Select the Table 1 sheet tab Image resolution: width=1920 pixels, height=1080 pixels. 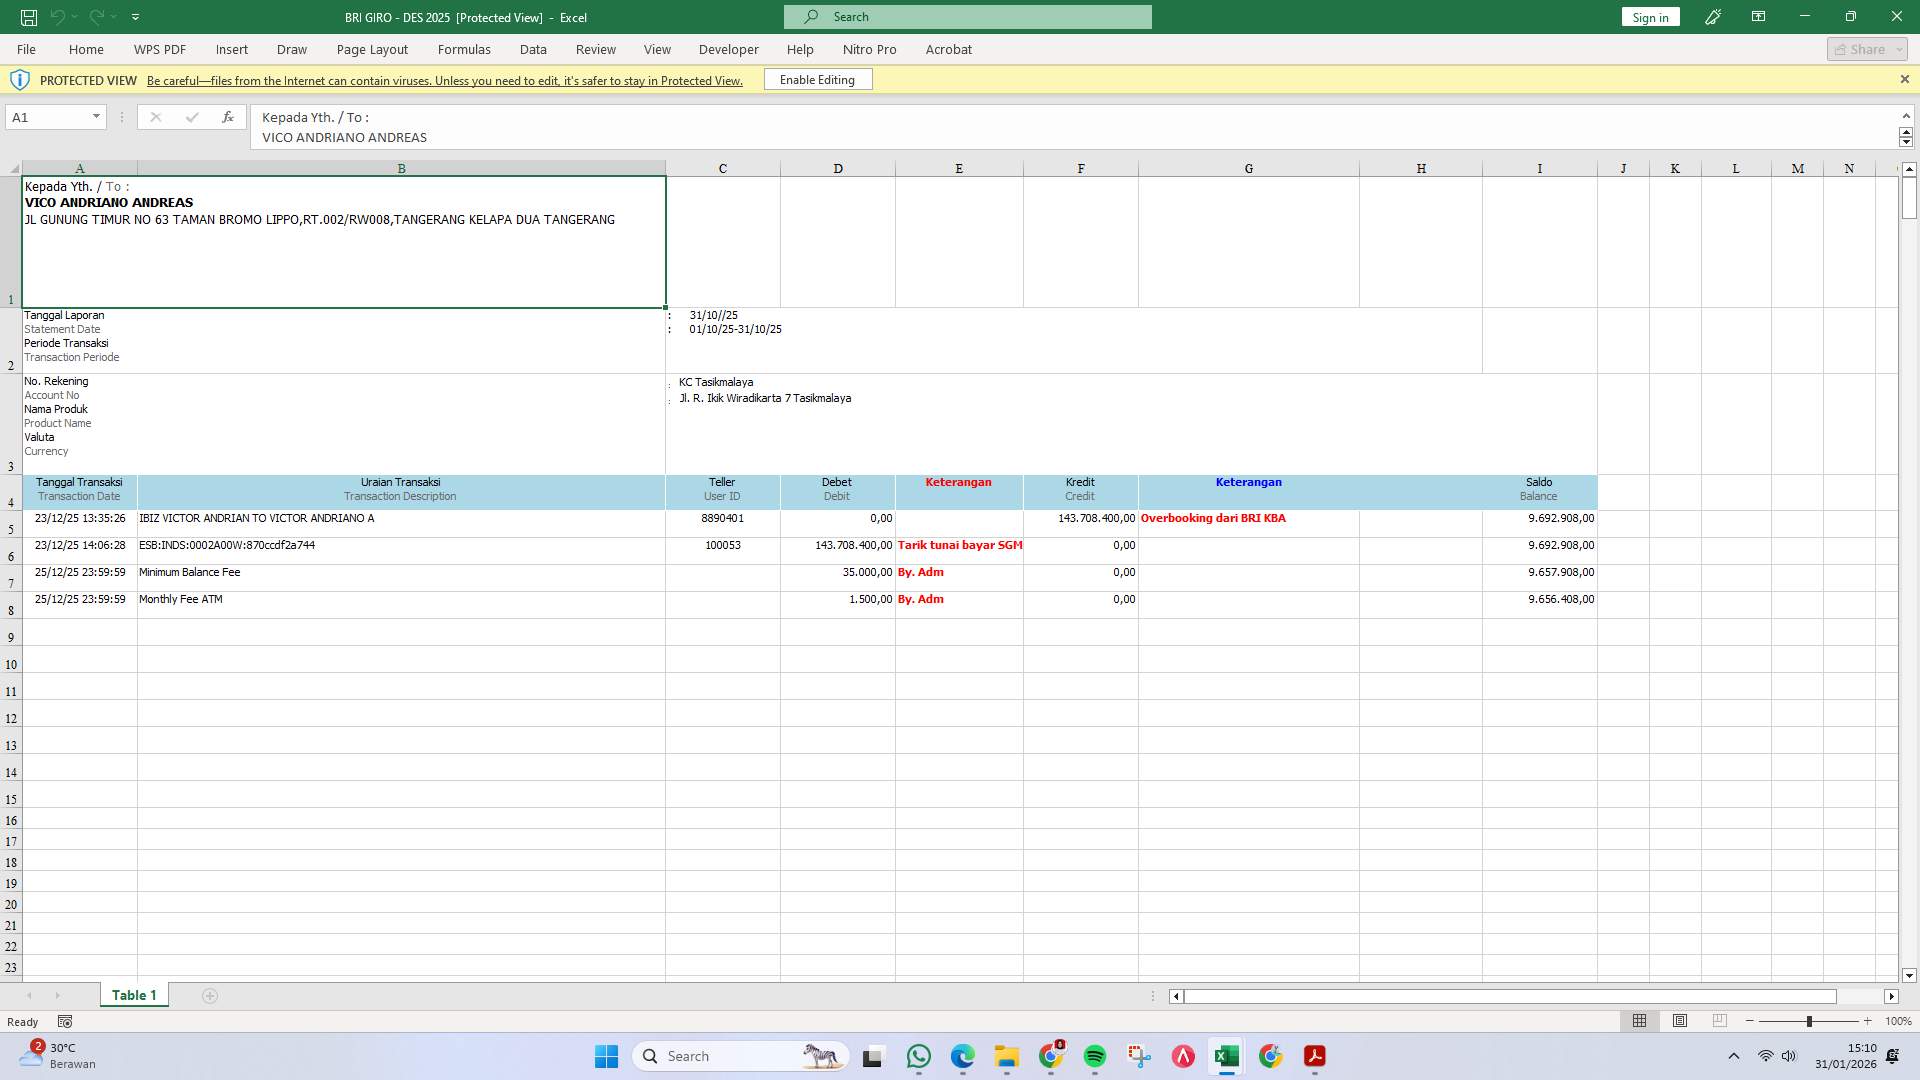[x=134, y=995]
